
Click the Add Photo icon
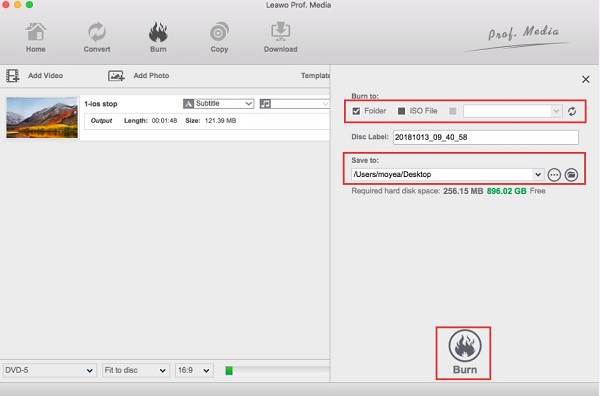click(x=116, y=76)
